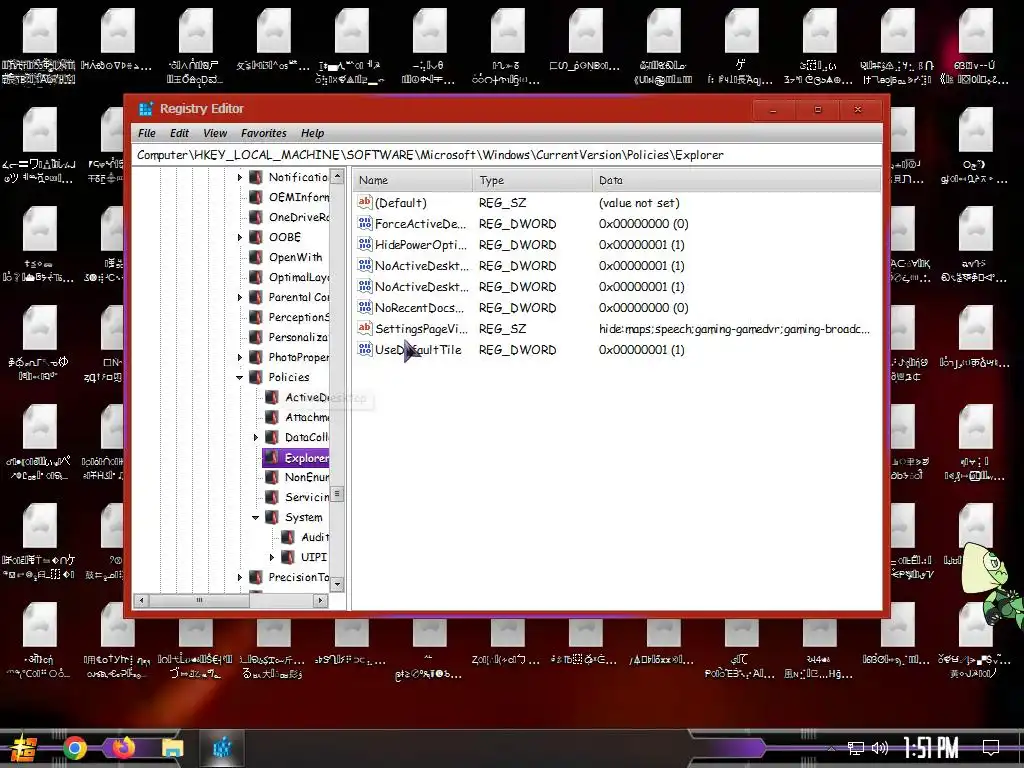Select the System key label
The image size is (1024, 768).
pyautogui.click(x=304, y=517)
